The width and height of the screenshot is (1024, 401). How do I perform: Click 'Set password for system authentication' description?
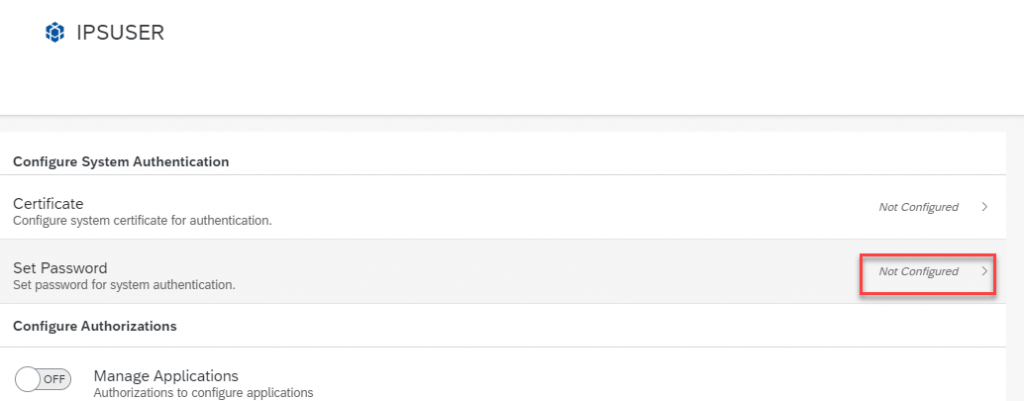click(x=124, y=285)
